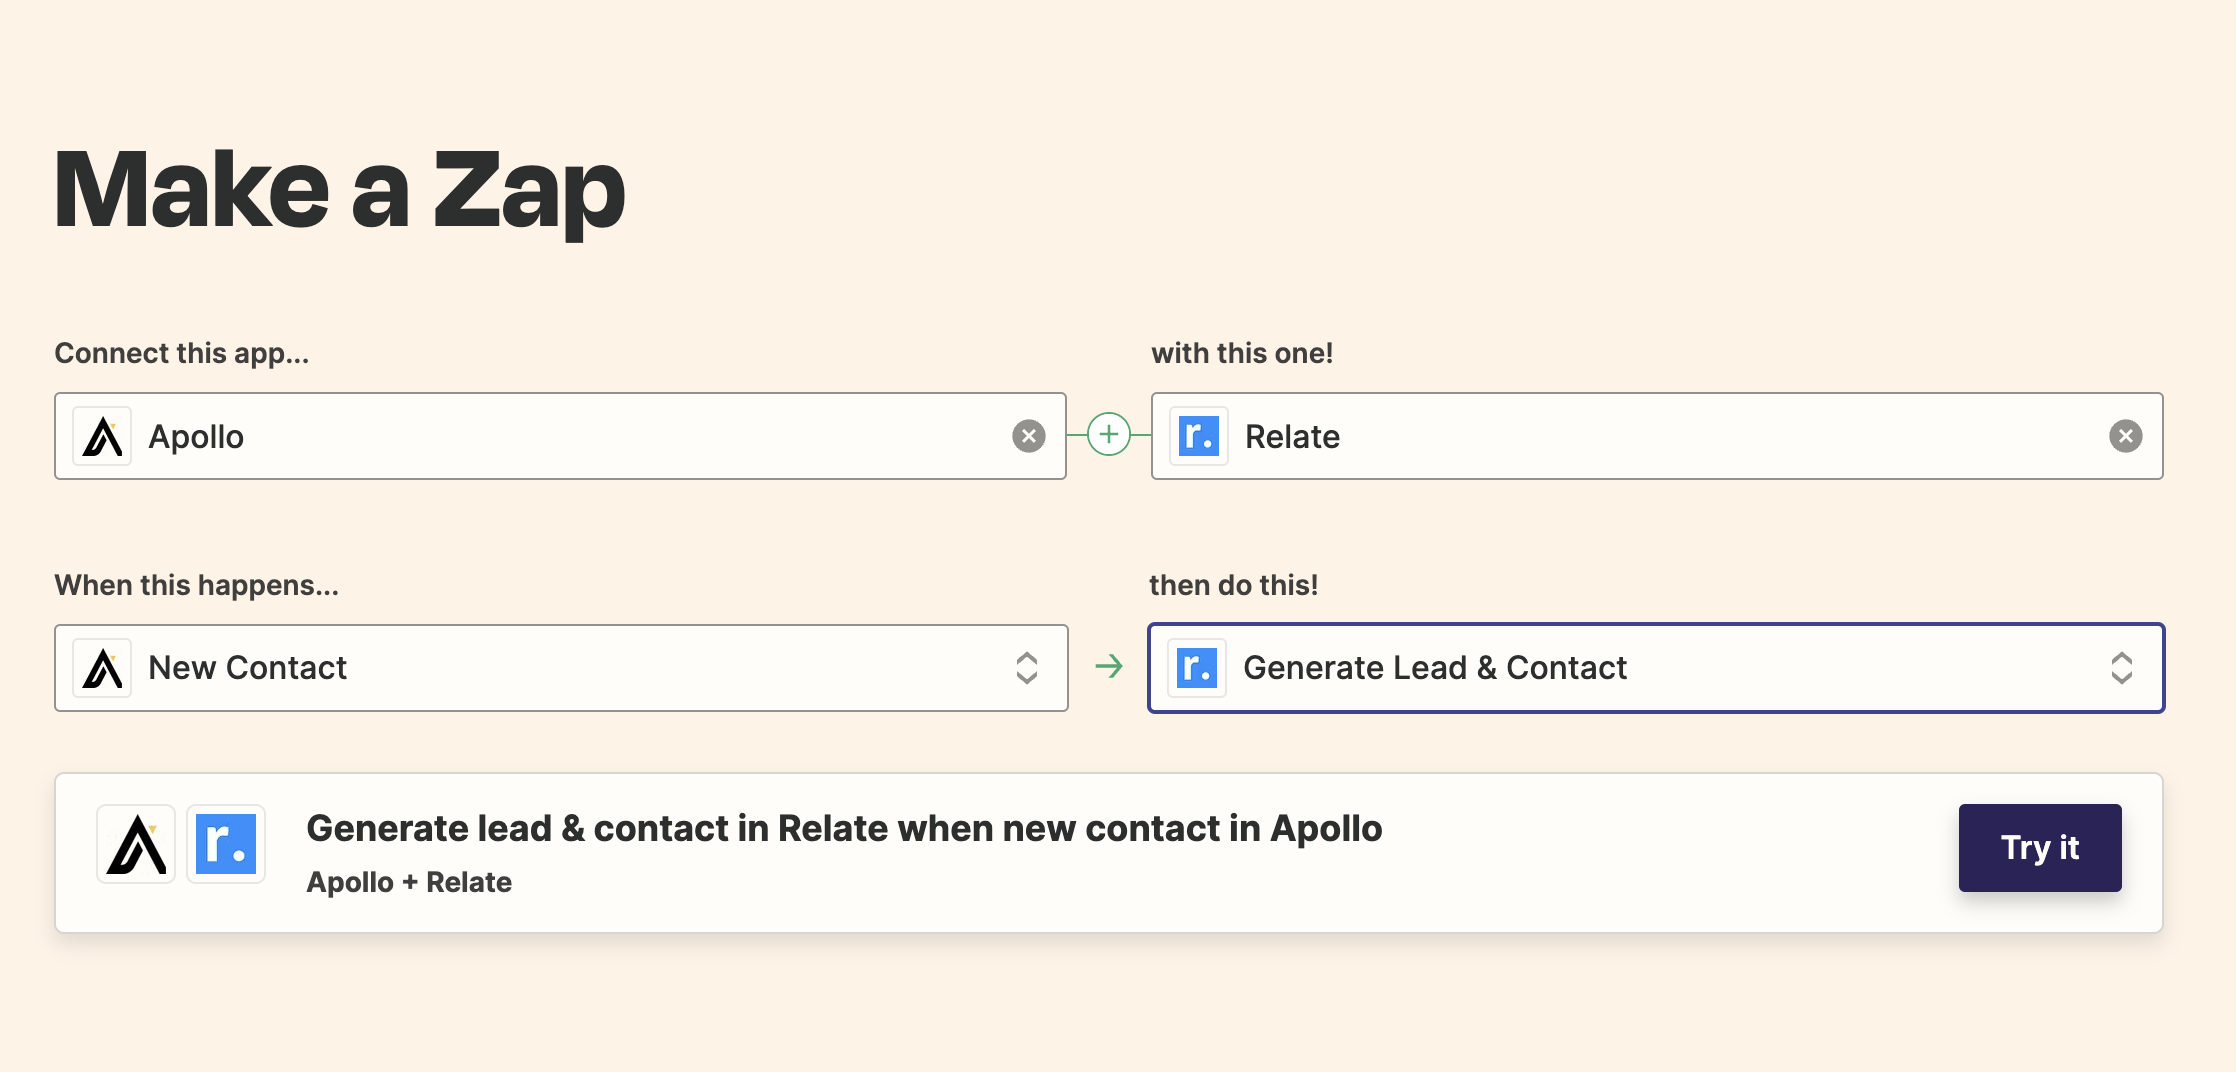The height and width of the screenshot is (1072, 2236).
Task: Click the Relate logo in the second app field
Action: click(x=1199, y=437)
